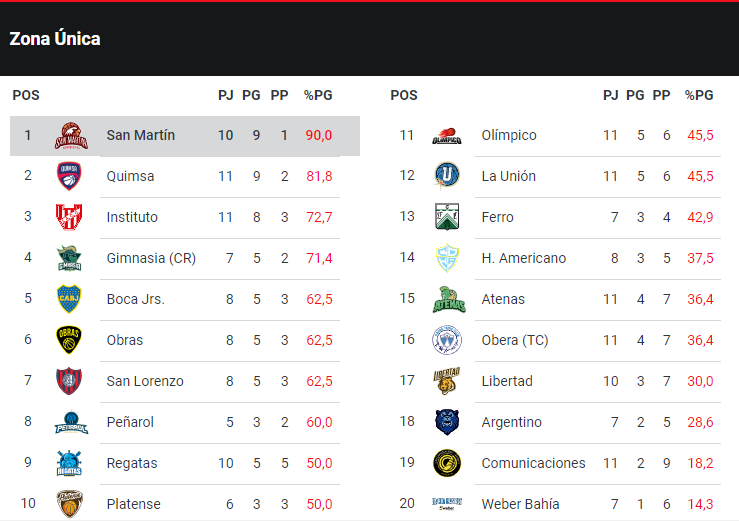The width and height of the screenshot is (739, 521).
Task: Select the Weber Bahía team name
Action: 520,504
